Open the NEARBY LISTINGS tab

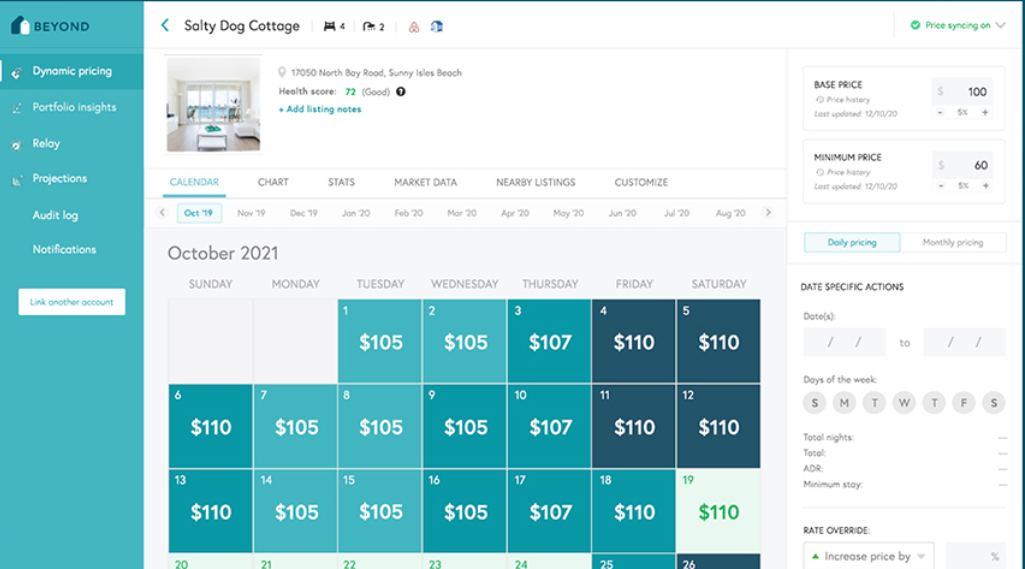[535, 182]
